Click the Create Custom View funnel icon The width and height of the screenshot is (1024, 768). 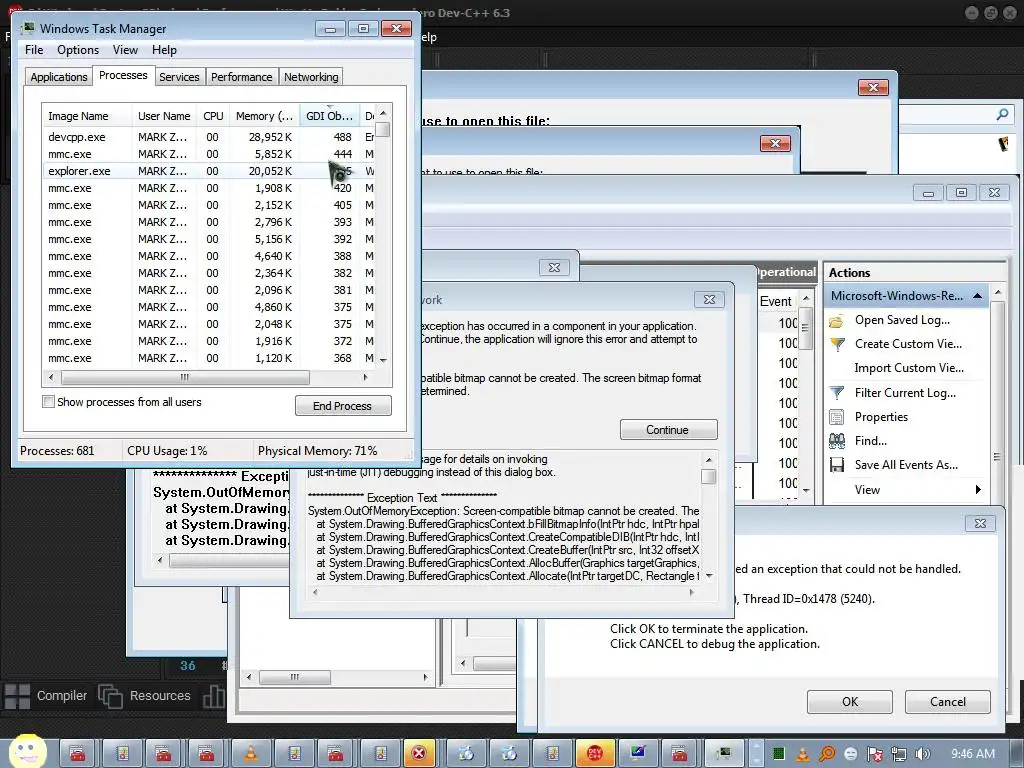(837, 344)
